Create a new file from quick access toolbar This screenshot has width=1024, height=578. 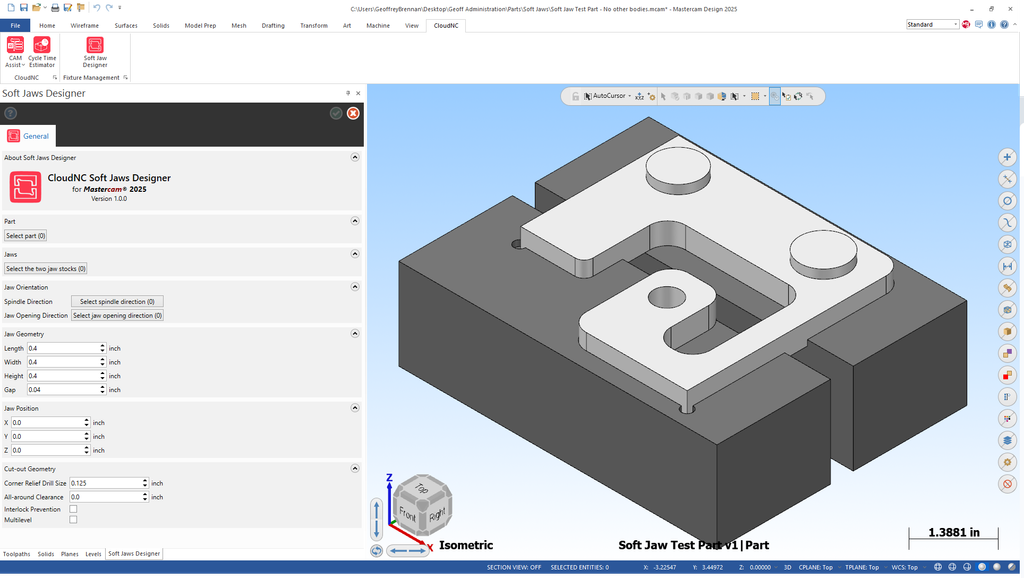[11, 8]
